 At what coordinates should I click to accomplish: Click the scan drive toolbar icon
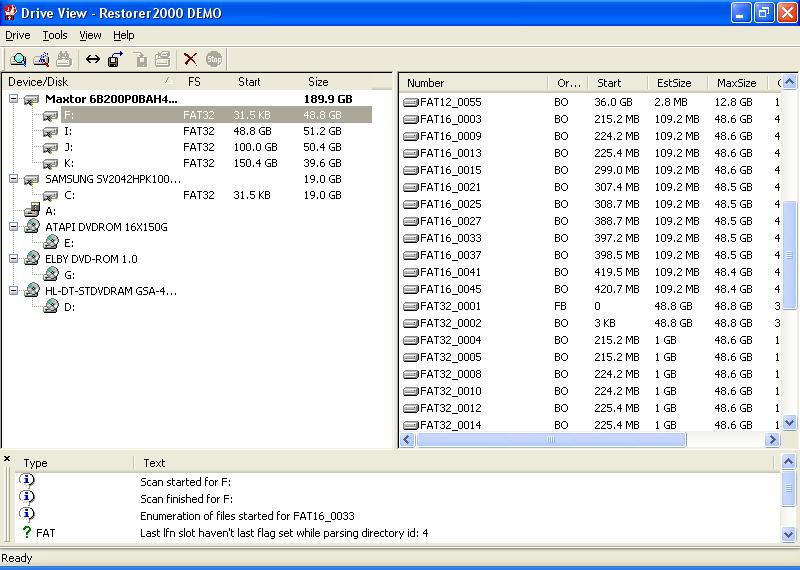point(41,59)
